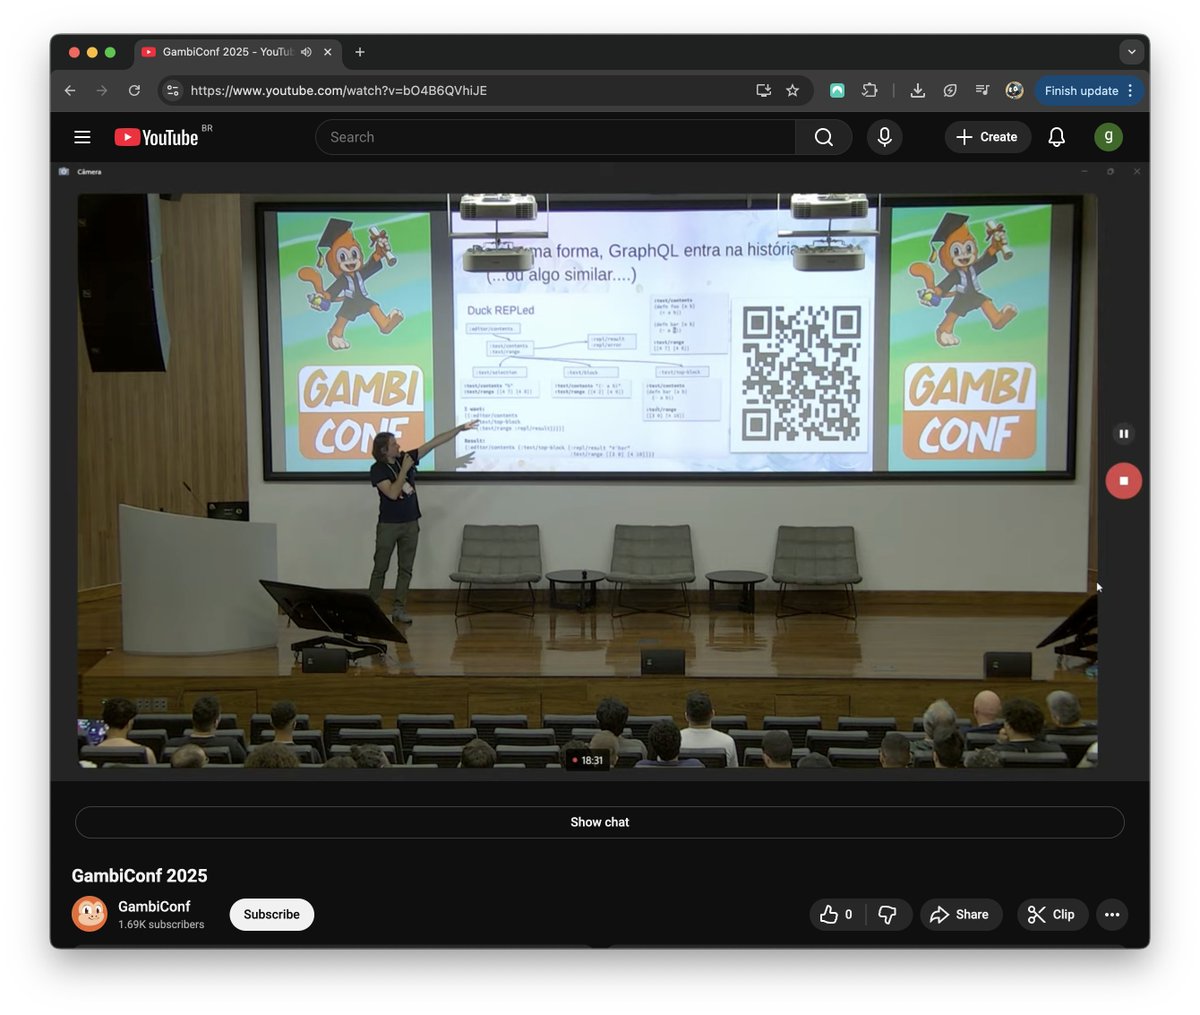Viewport: 1200px width, 1015px height.
Task: Bookmark this page with the star
Action: (x=793, y=90)
